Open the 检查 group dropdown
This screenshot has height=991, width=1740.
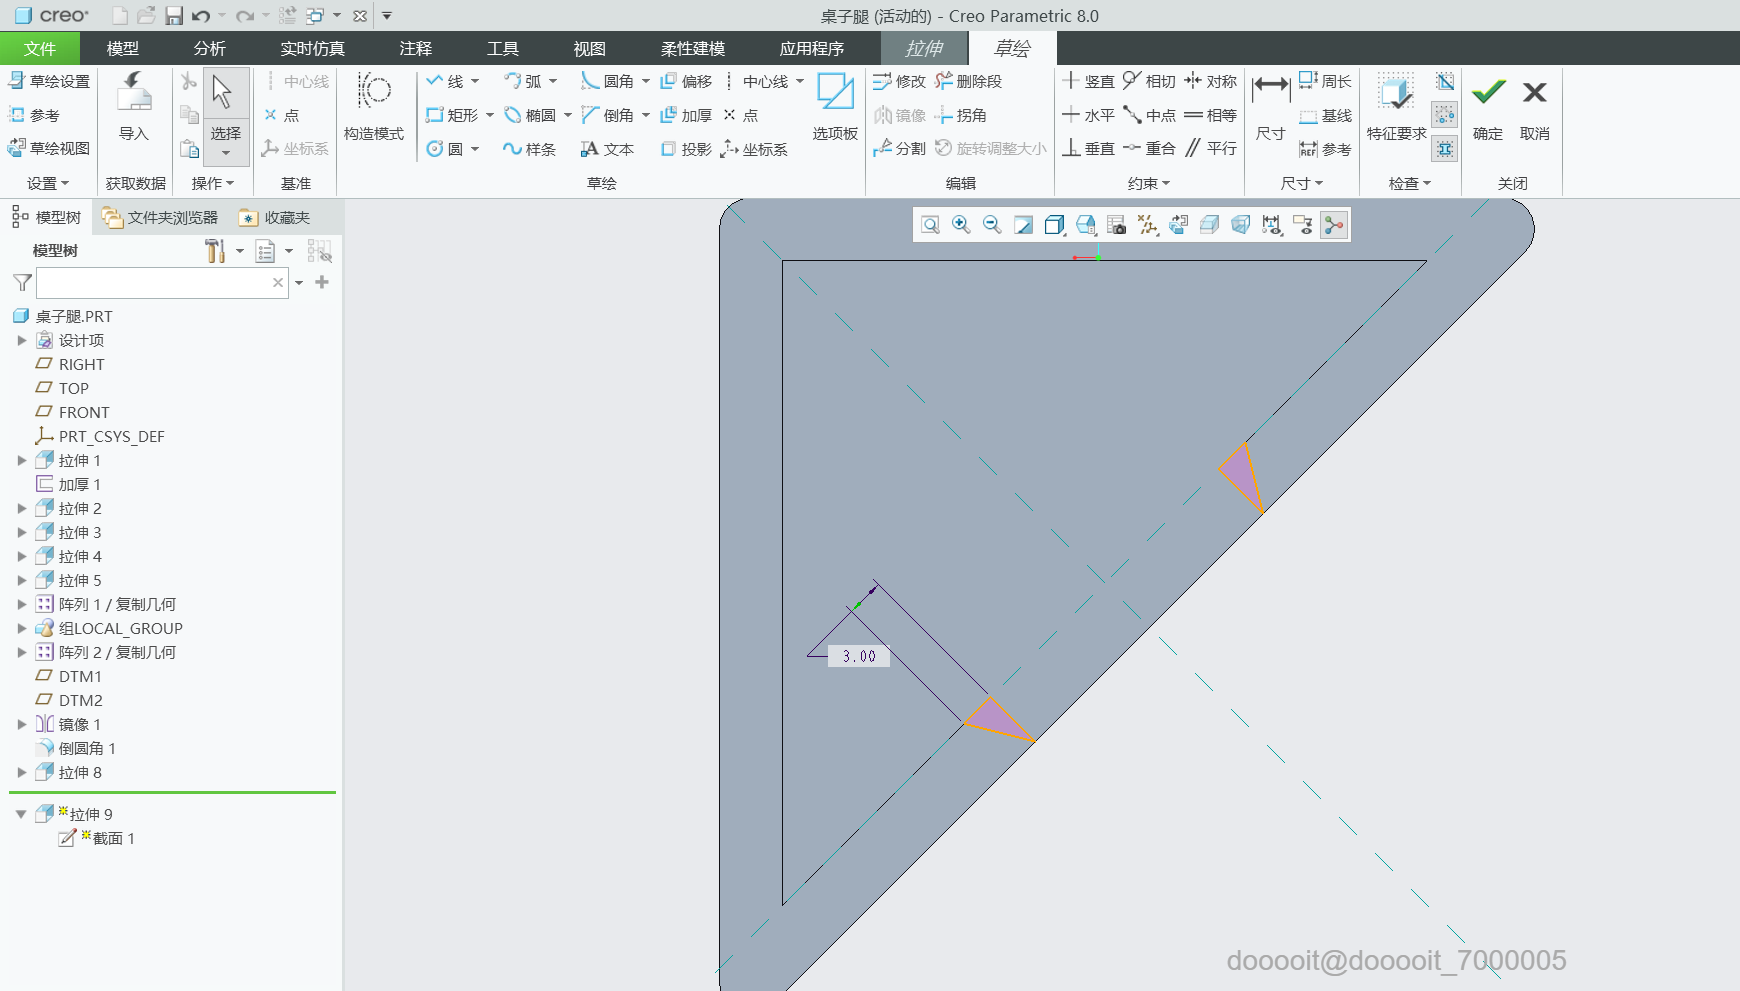[x=1410, y=183]
